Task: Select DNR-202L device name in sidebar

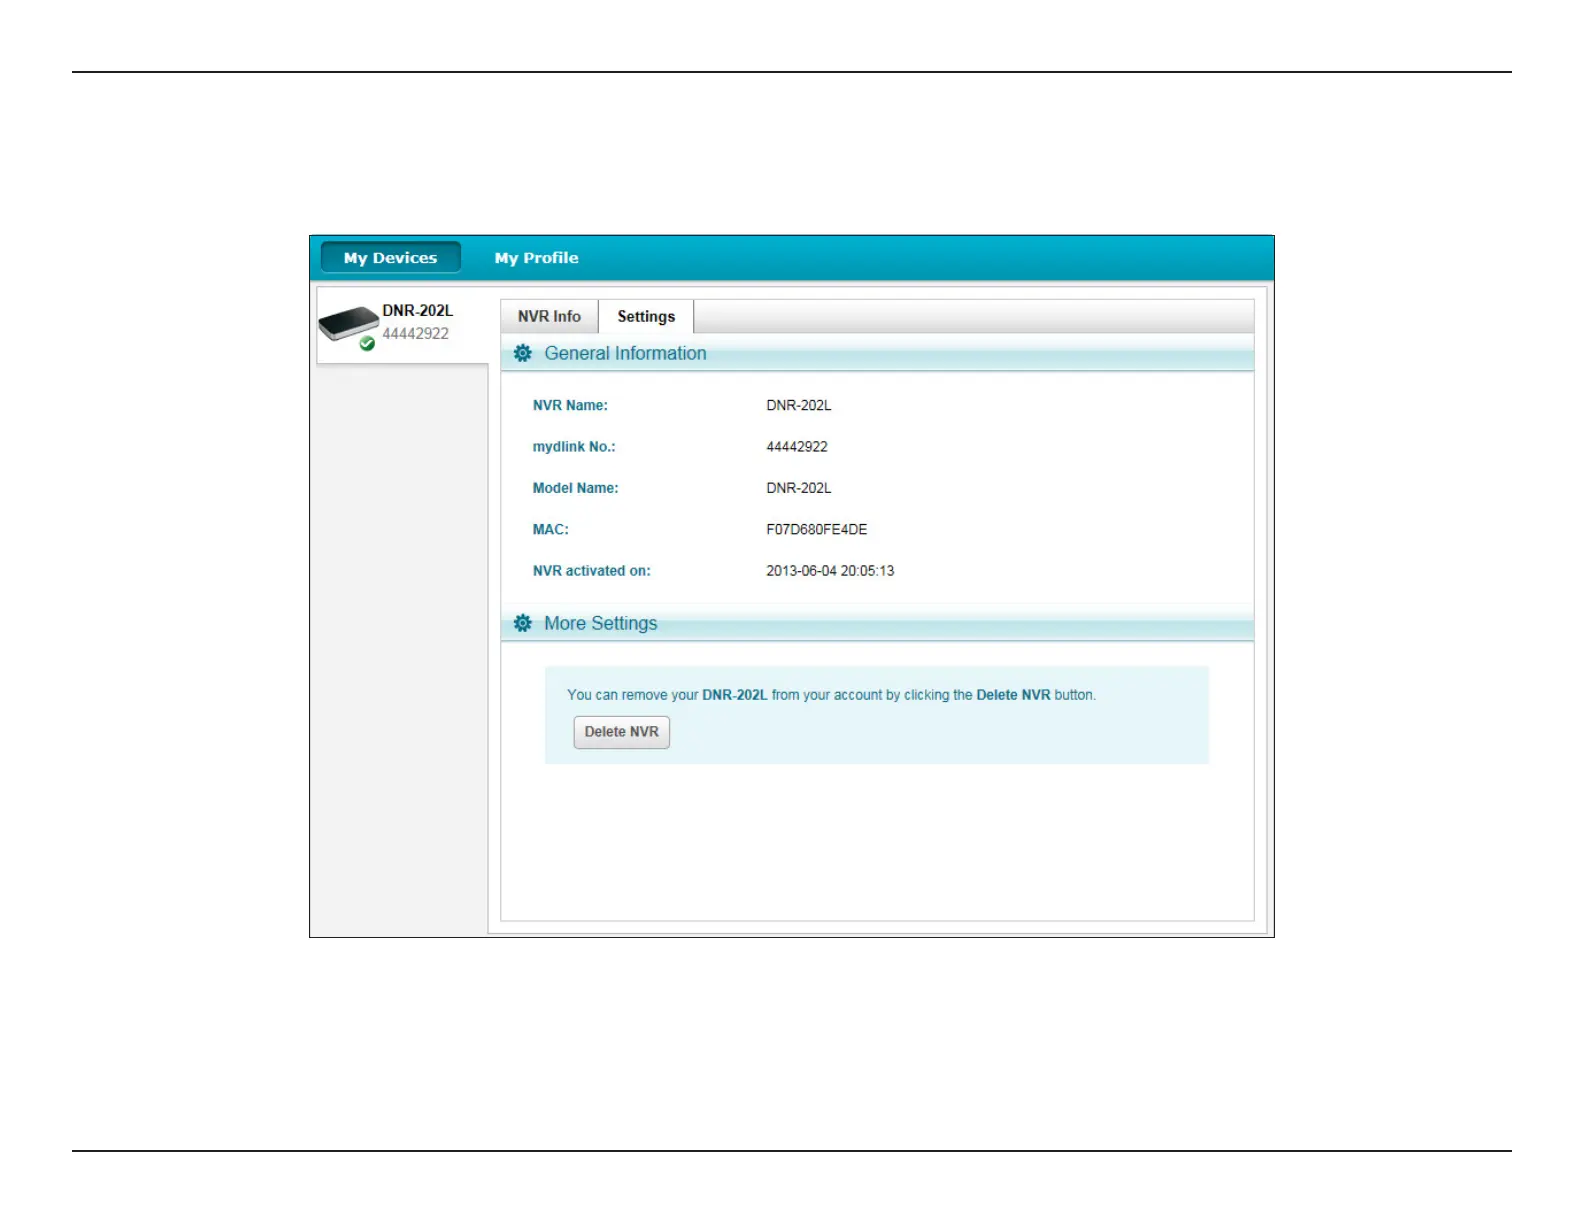Action: 417,311
